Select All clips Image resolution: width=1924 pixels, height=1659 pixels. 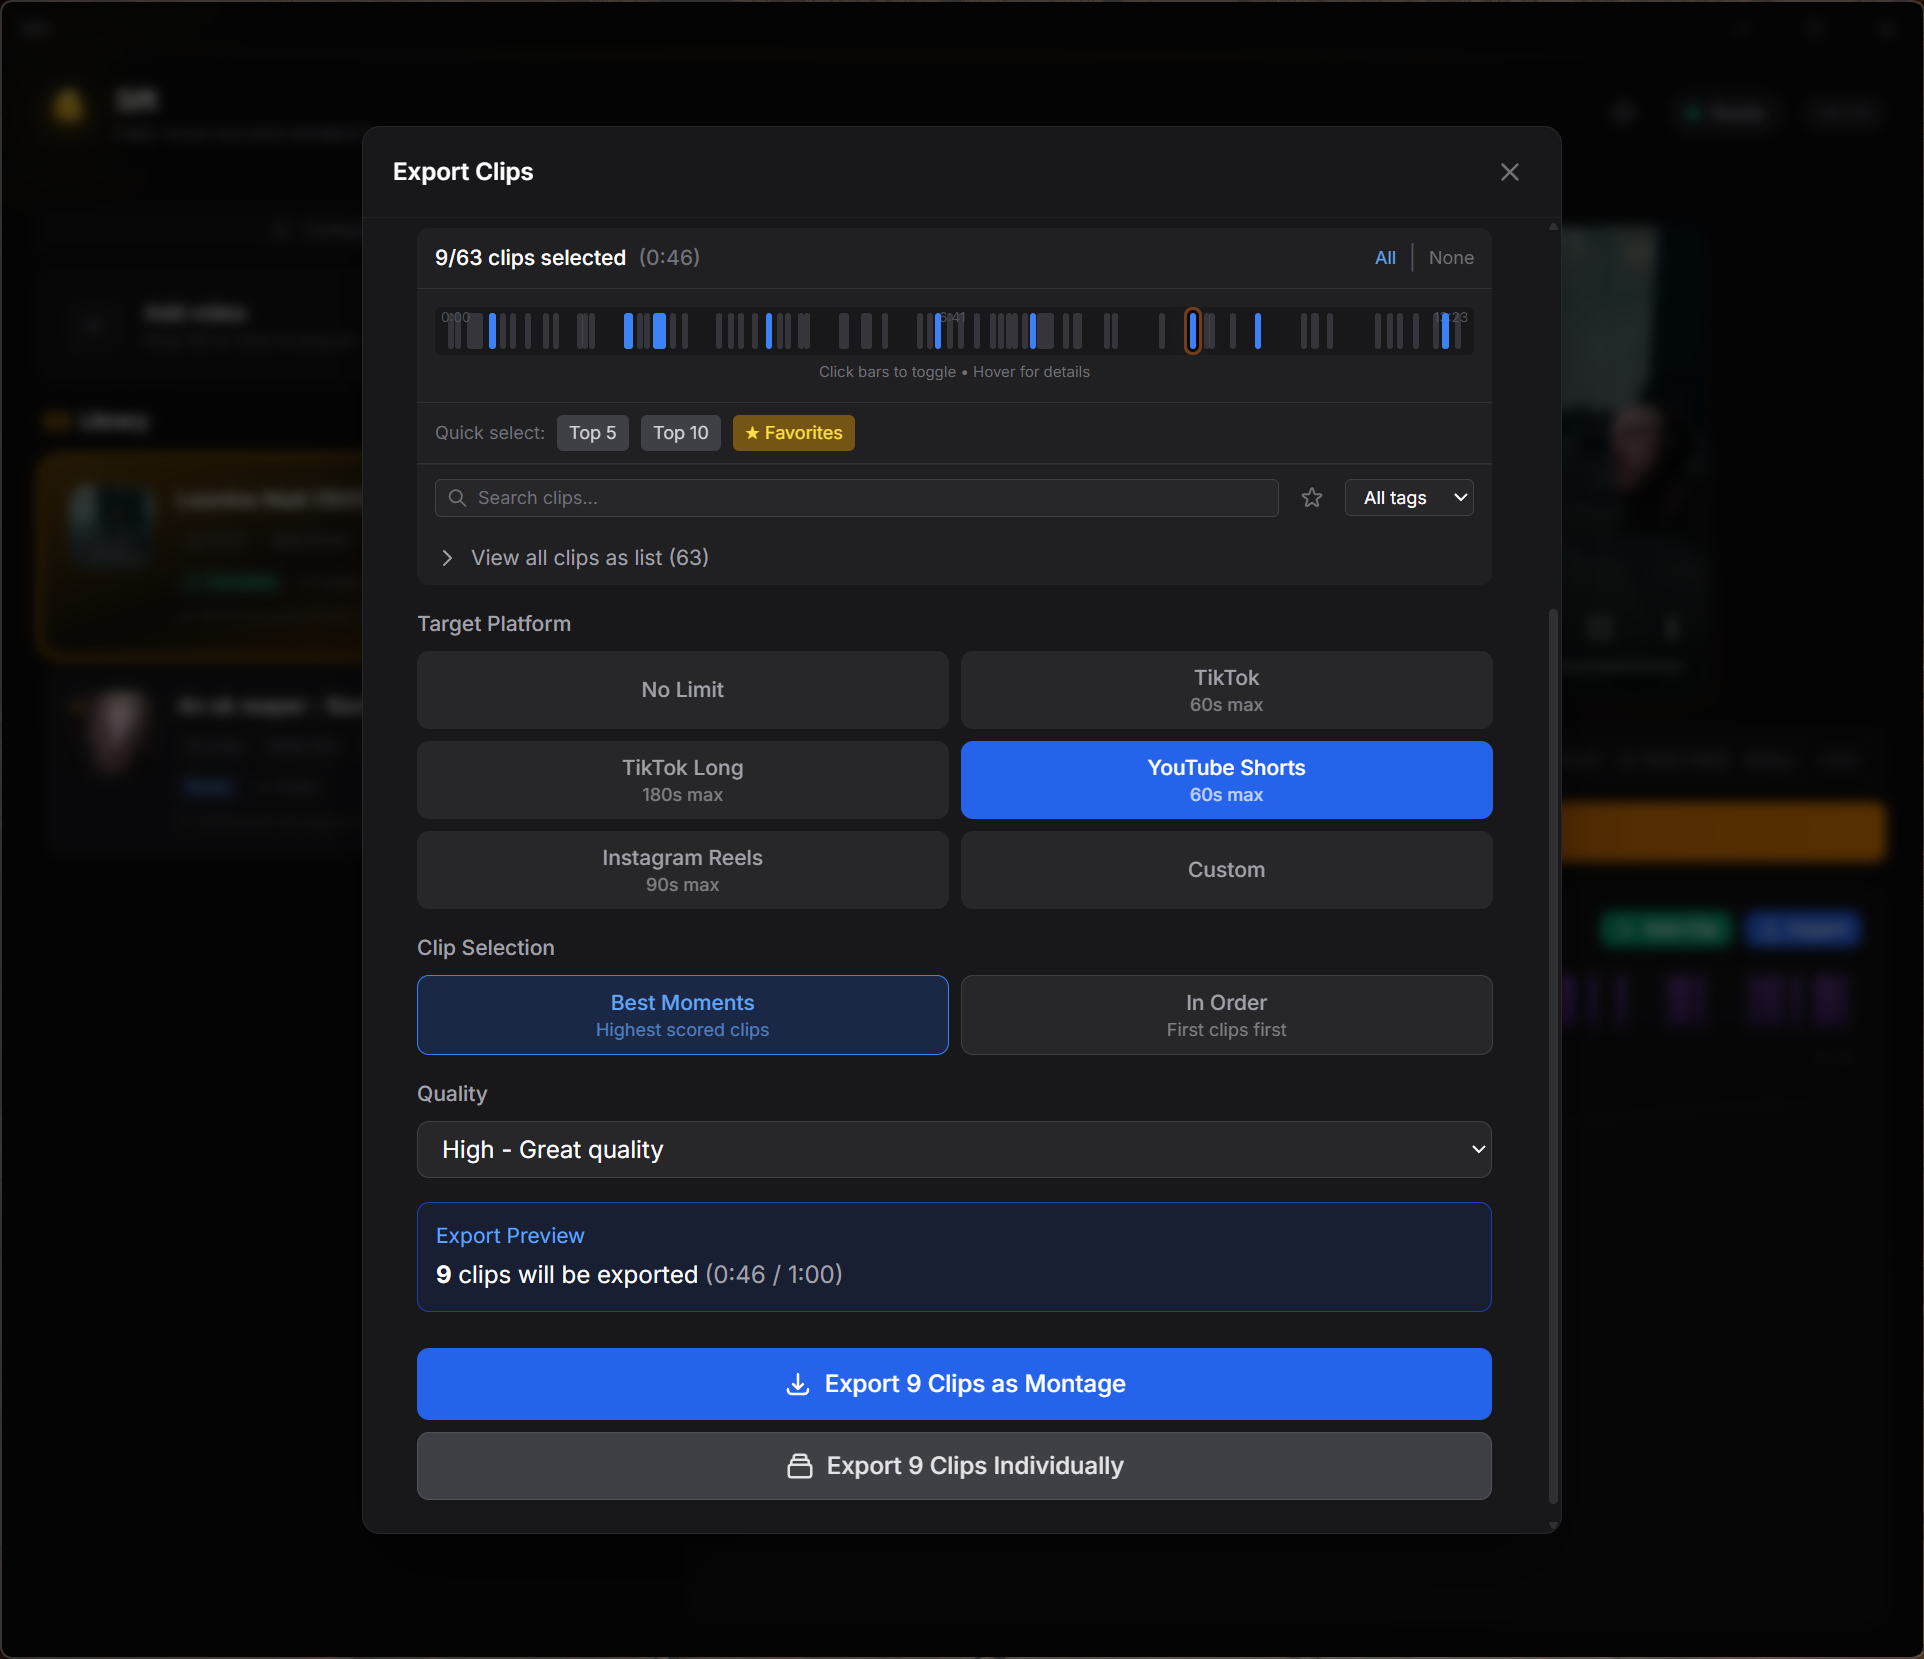pyautogui.click(x=1384, y=257)
